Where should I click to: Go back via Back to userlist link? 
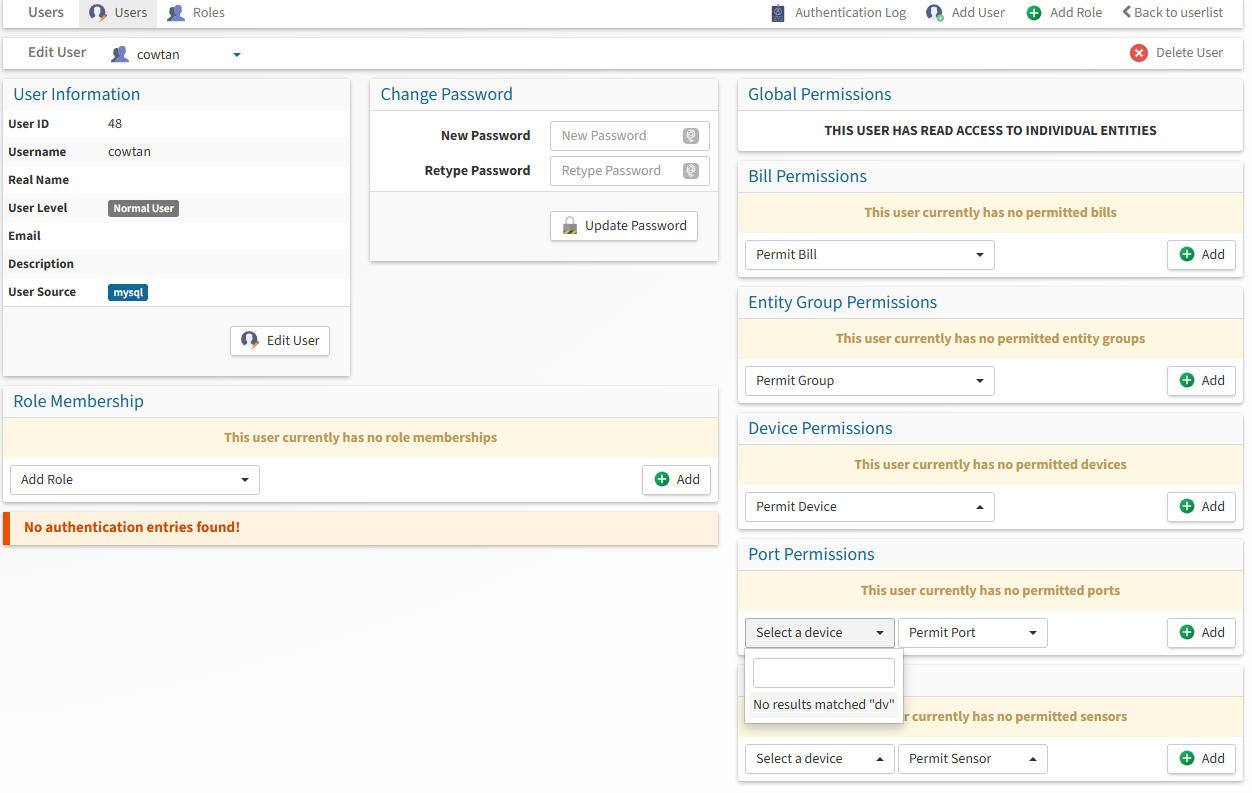(1172, 13)
